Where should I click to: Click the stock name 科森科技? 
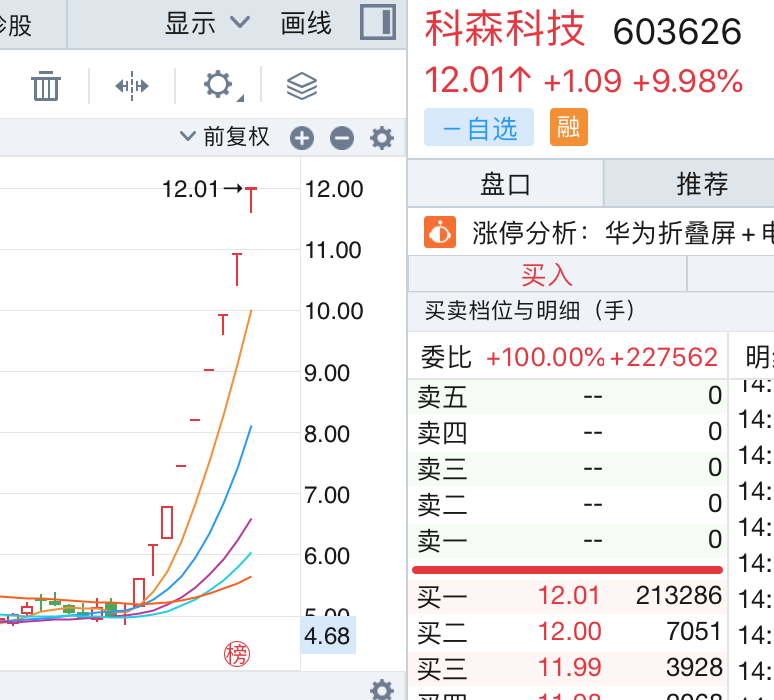(x=504, y=30)
